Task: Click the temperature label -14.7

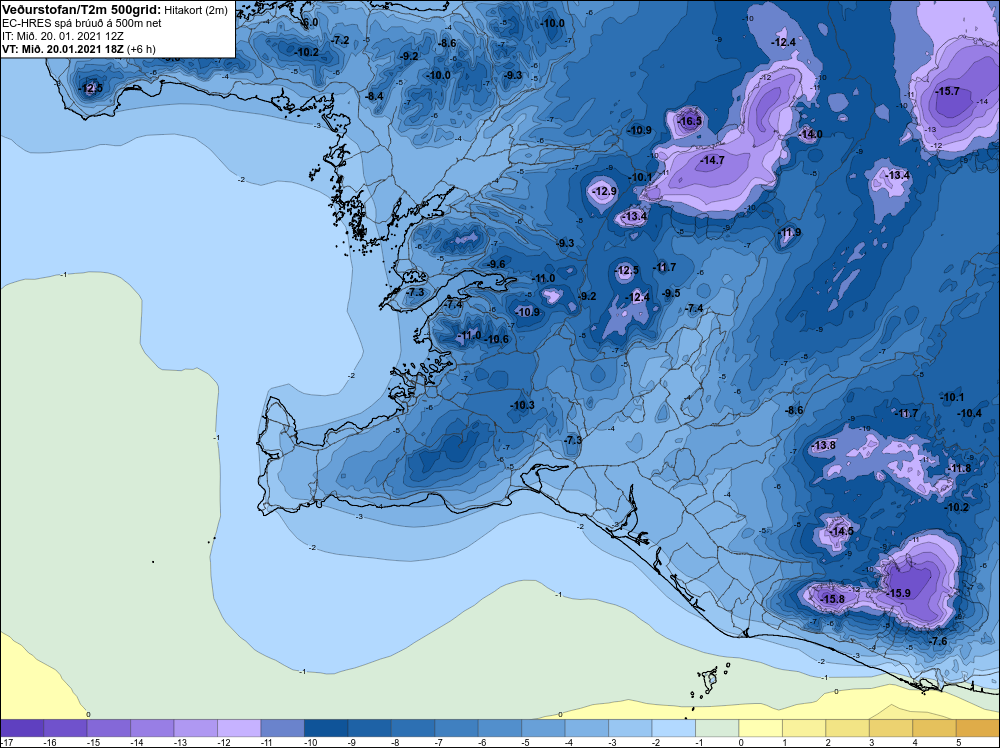Action: 712,160
